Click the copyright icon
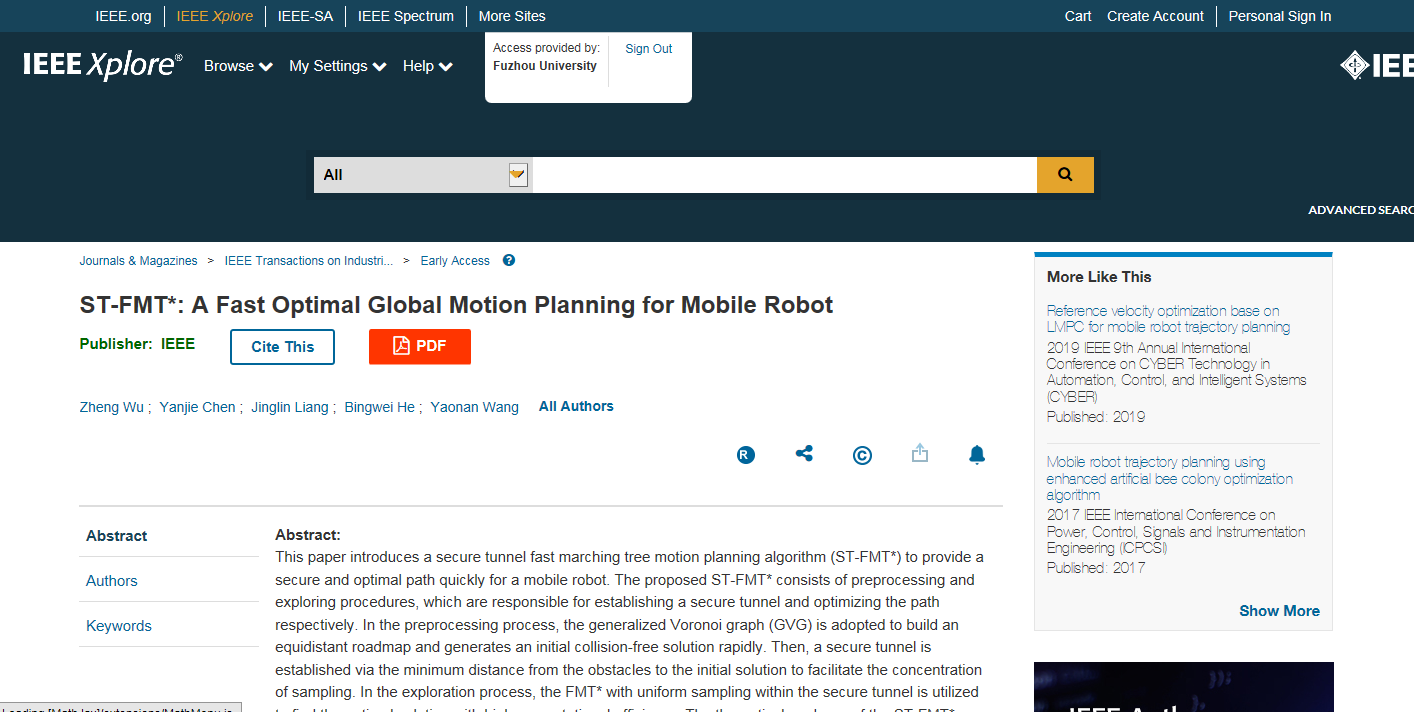1414x712 pixels. click(x=862, y=455)
